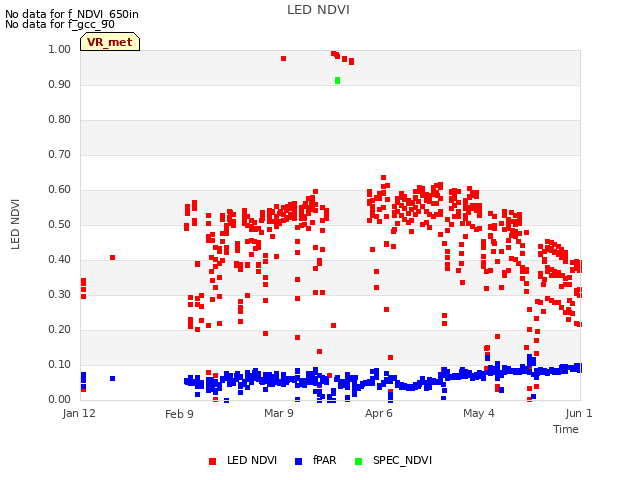Click the 'No data for f_gcc_90' message
The height and width of the screenshot is (480, 640).
point(60,24)
